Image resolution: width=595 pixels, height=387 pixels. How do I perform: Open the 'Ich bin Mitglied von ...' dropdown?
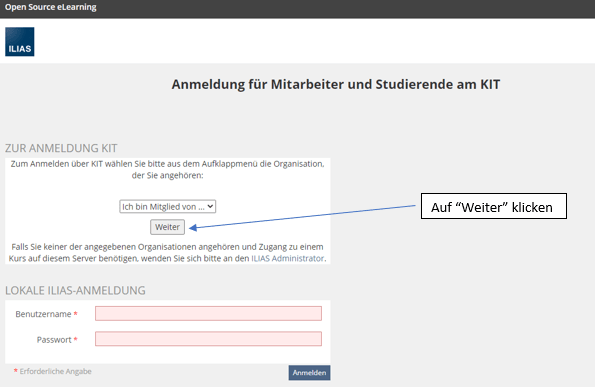click(168, 206)
